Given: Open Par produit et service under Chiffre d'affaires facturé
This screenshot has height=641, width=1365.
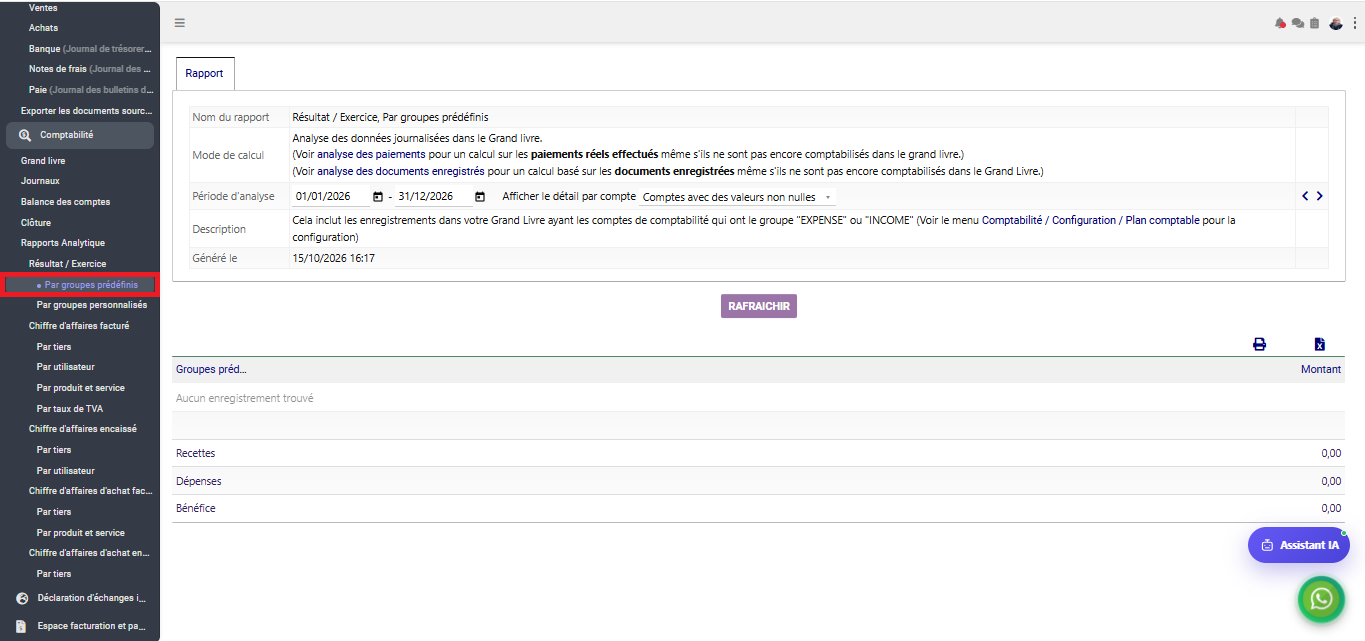Looking at the screenshot, I should tap(81, 388).
